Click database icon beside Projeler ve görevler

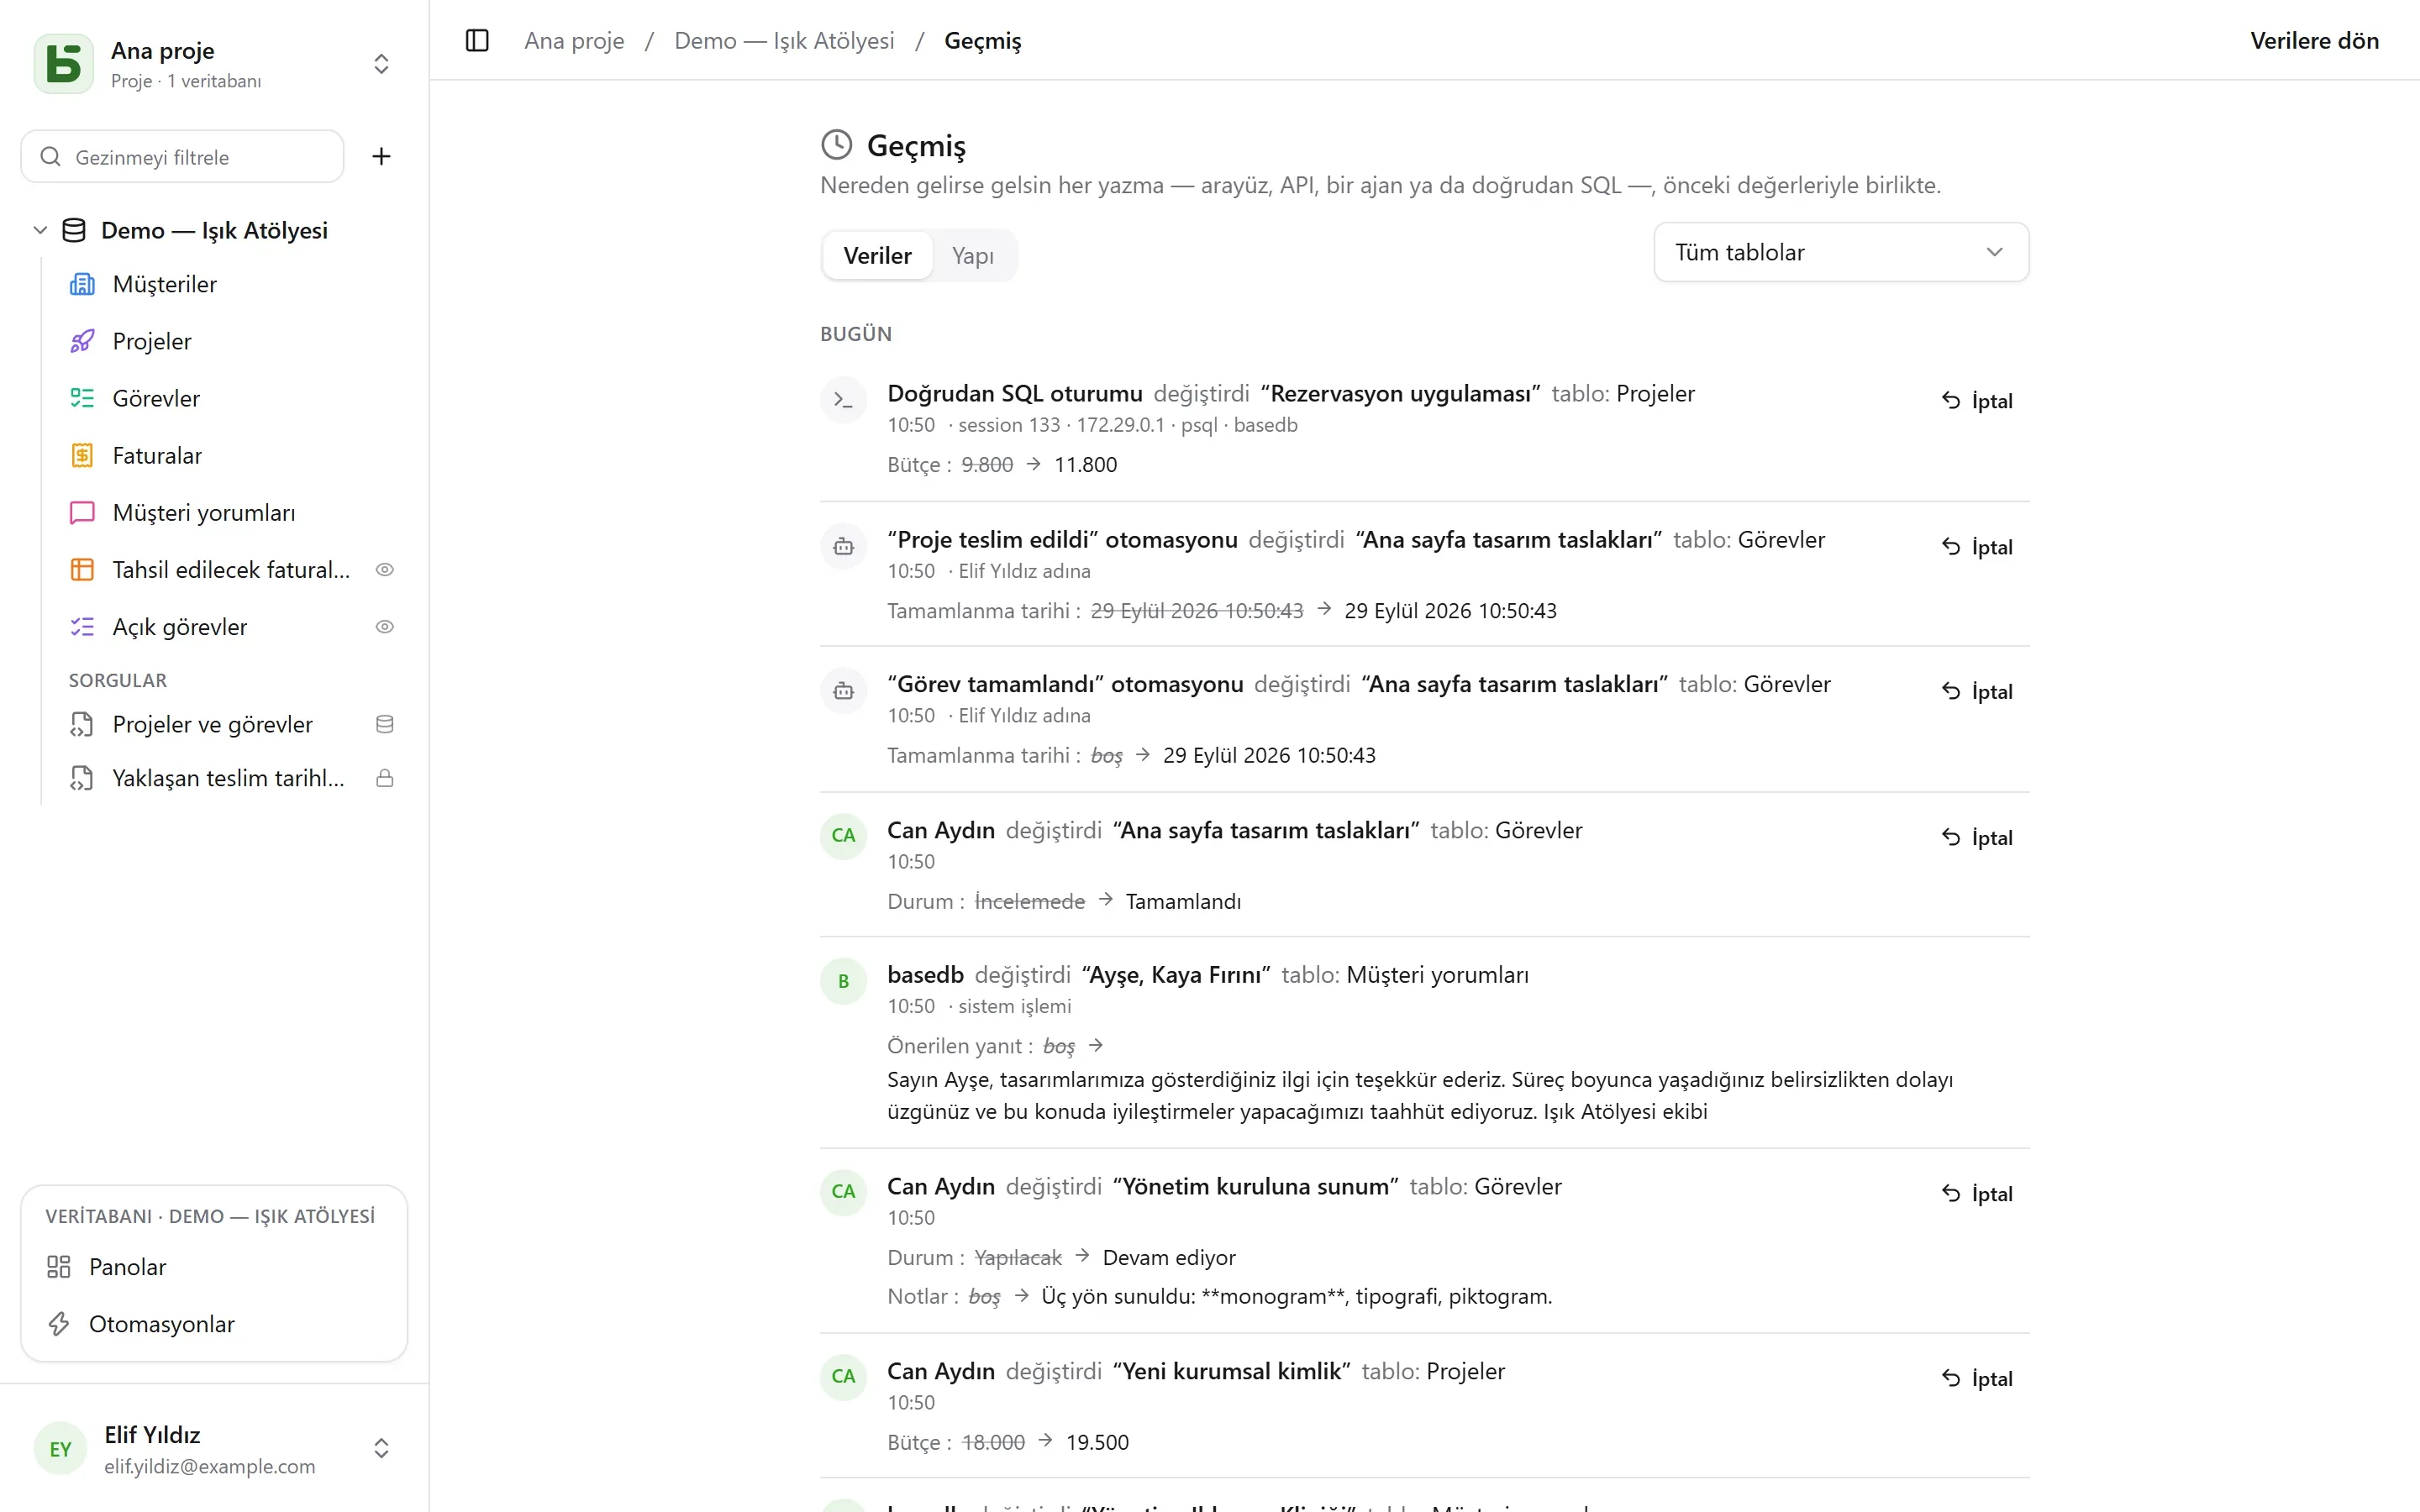click(x=384, y=724)
